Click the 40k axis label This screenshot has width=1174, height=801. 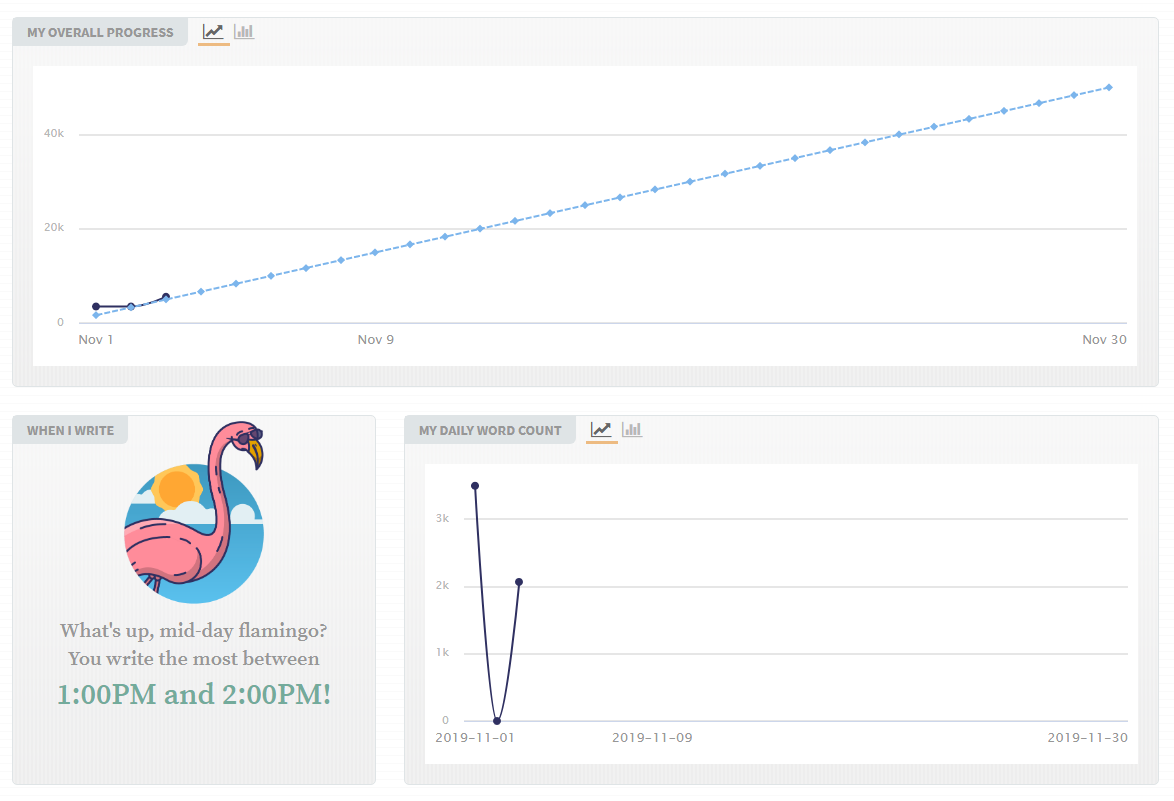point(54,133)
